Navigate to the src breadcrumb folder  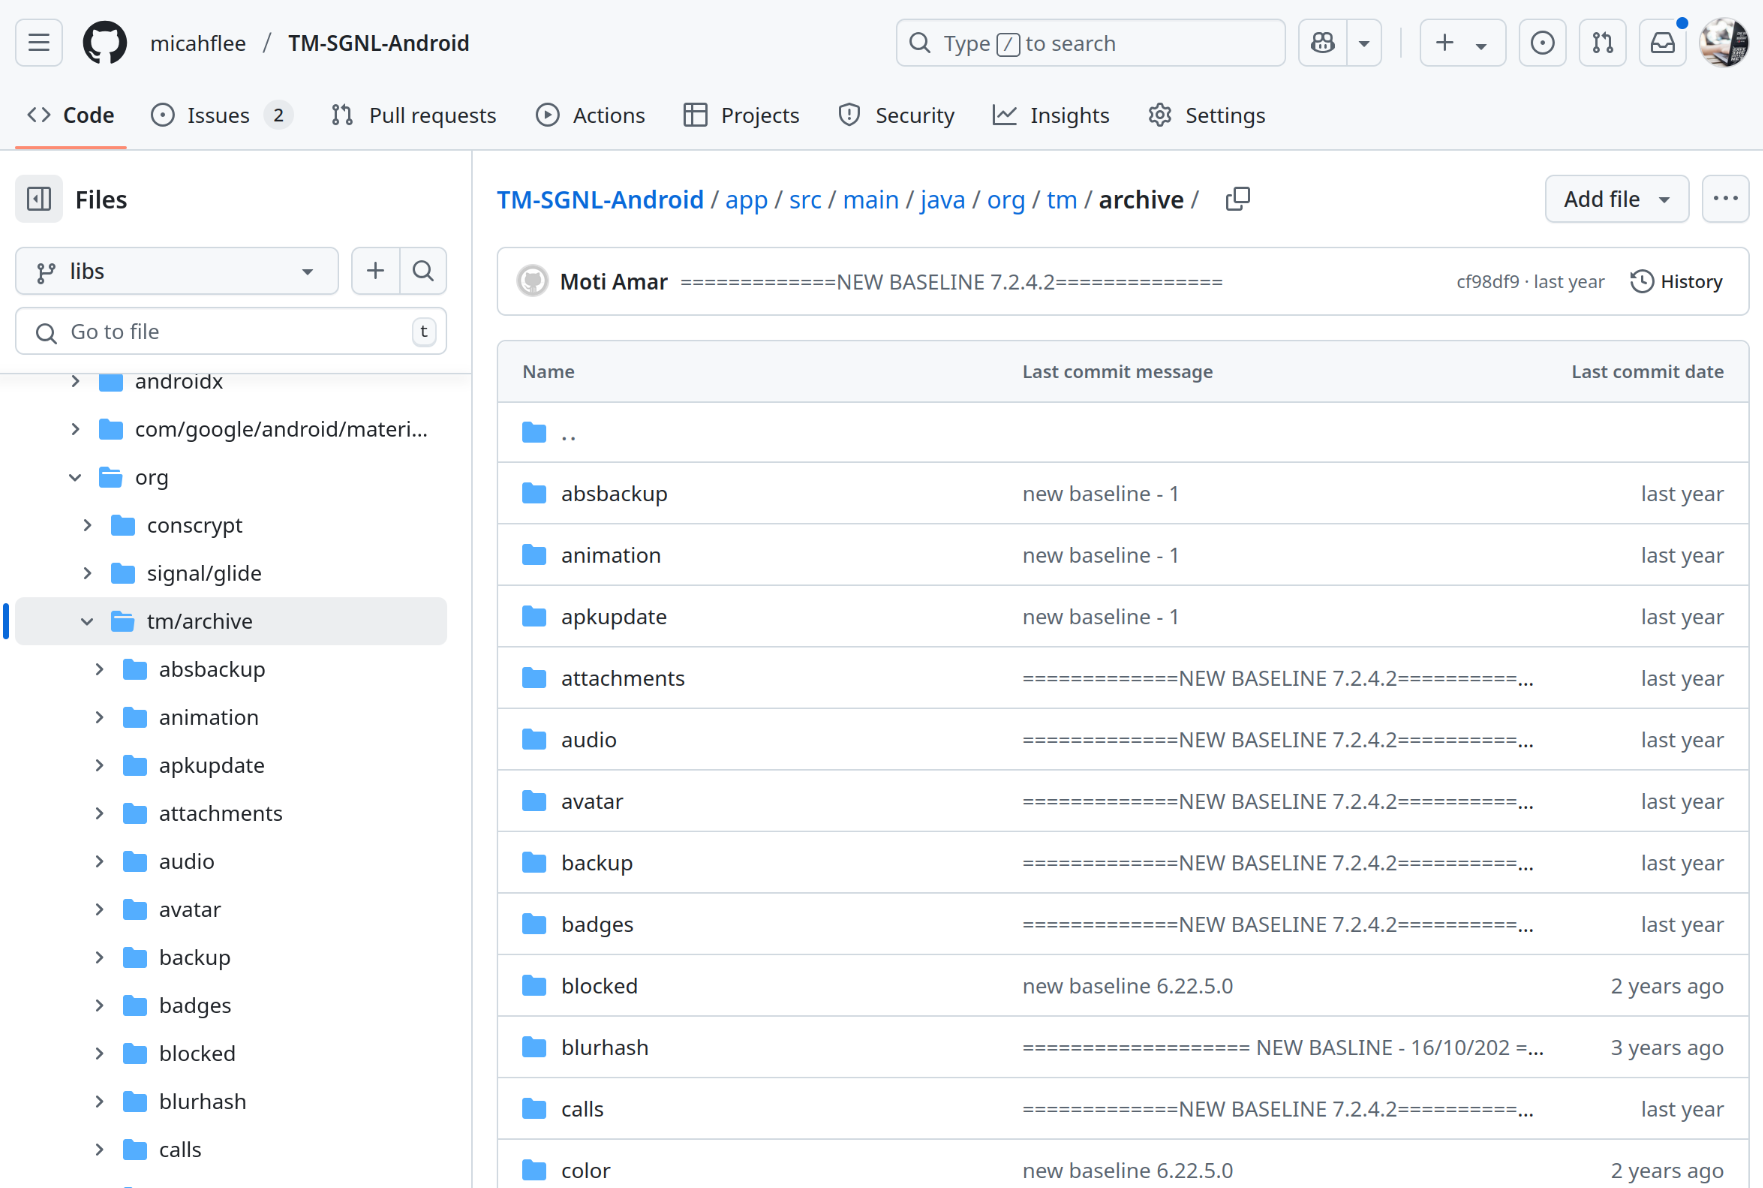[x=805, y=200]
